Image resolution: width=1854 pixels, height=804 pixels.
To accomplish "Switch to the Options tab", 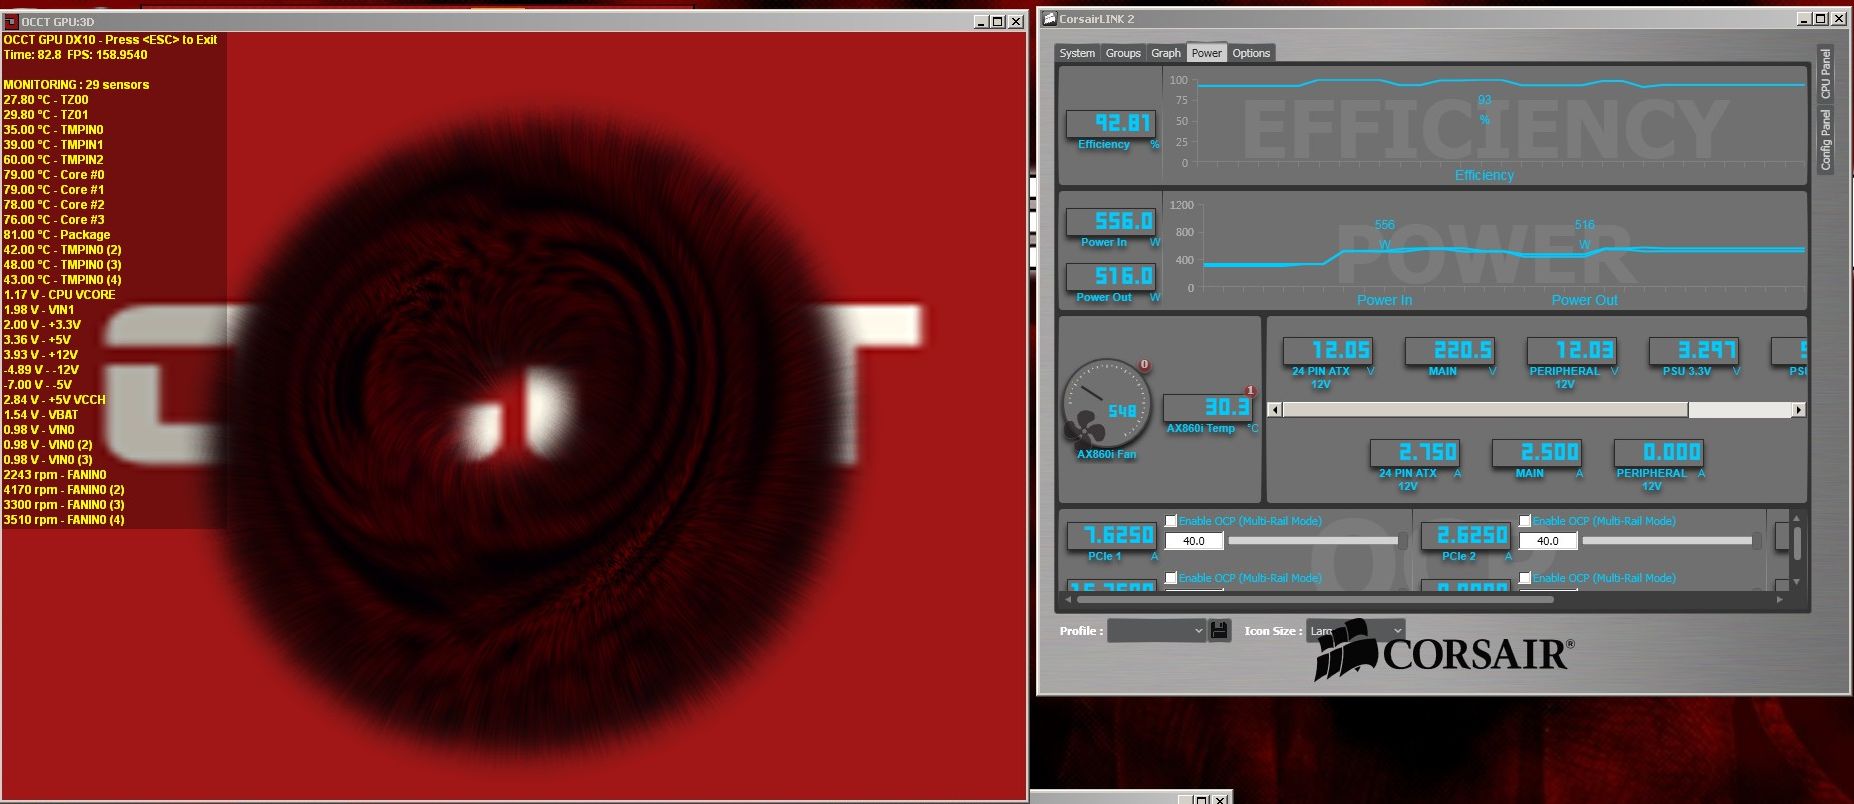I will 1251,53.
